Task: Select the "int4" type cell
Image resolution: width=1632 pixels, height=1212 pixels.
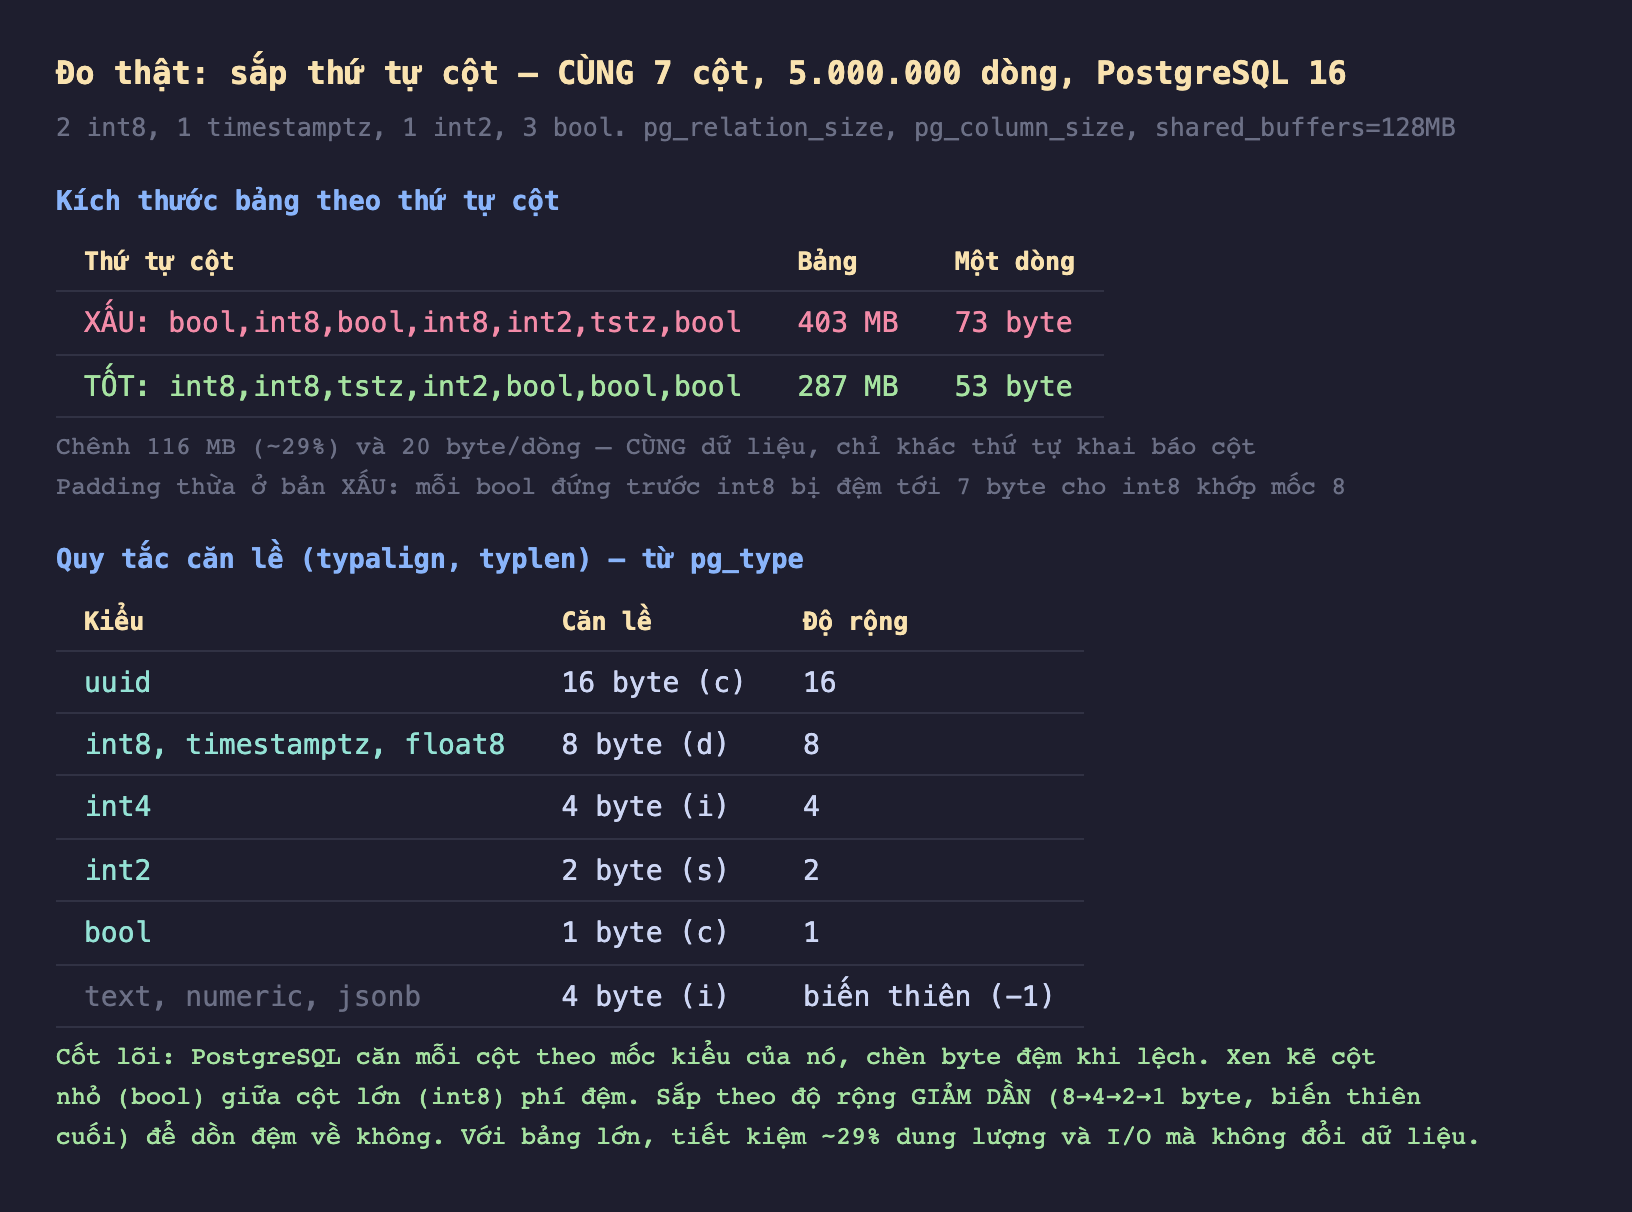Action: tap(118, 807)
